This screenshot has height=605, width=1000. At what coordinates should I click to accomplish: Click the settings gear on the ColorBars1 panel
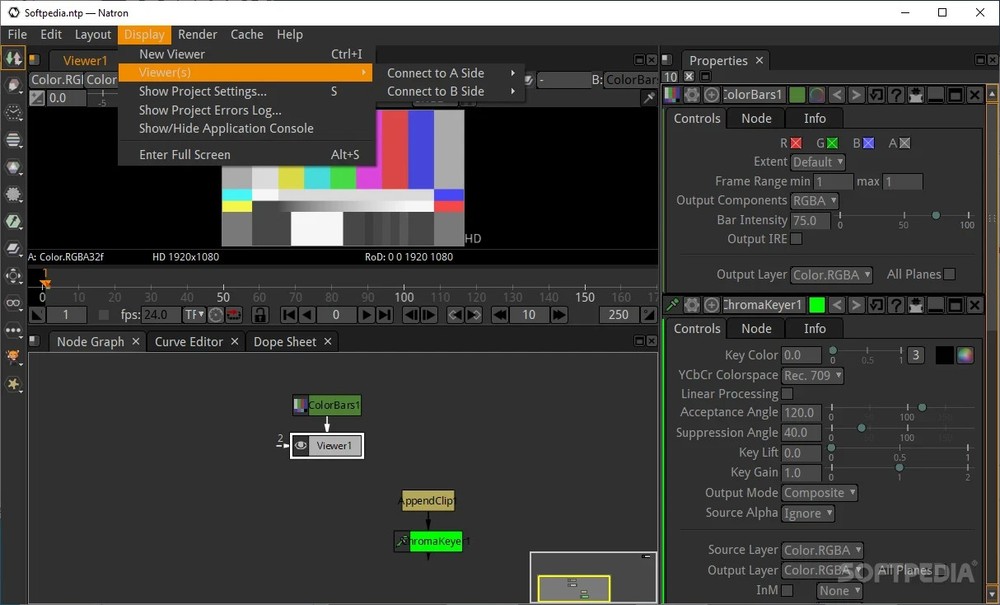(692, 95)
